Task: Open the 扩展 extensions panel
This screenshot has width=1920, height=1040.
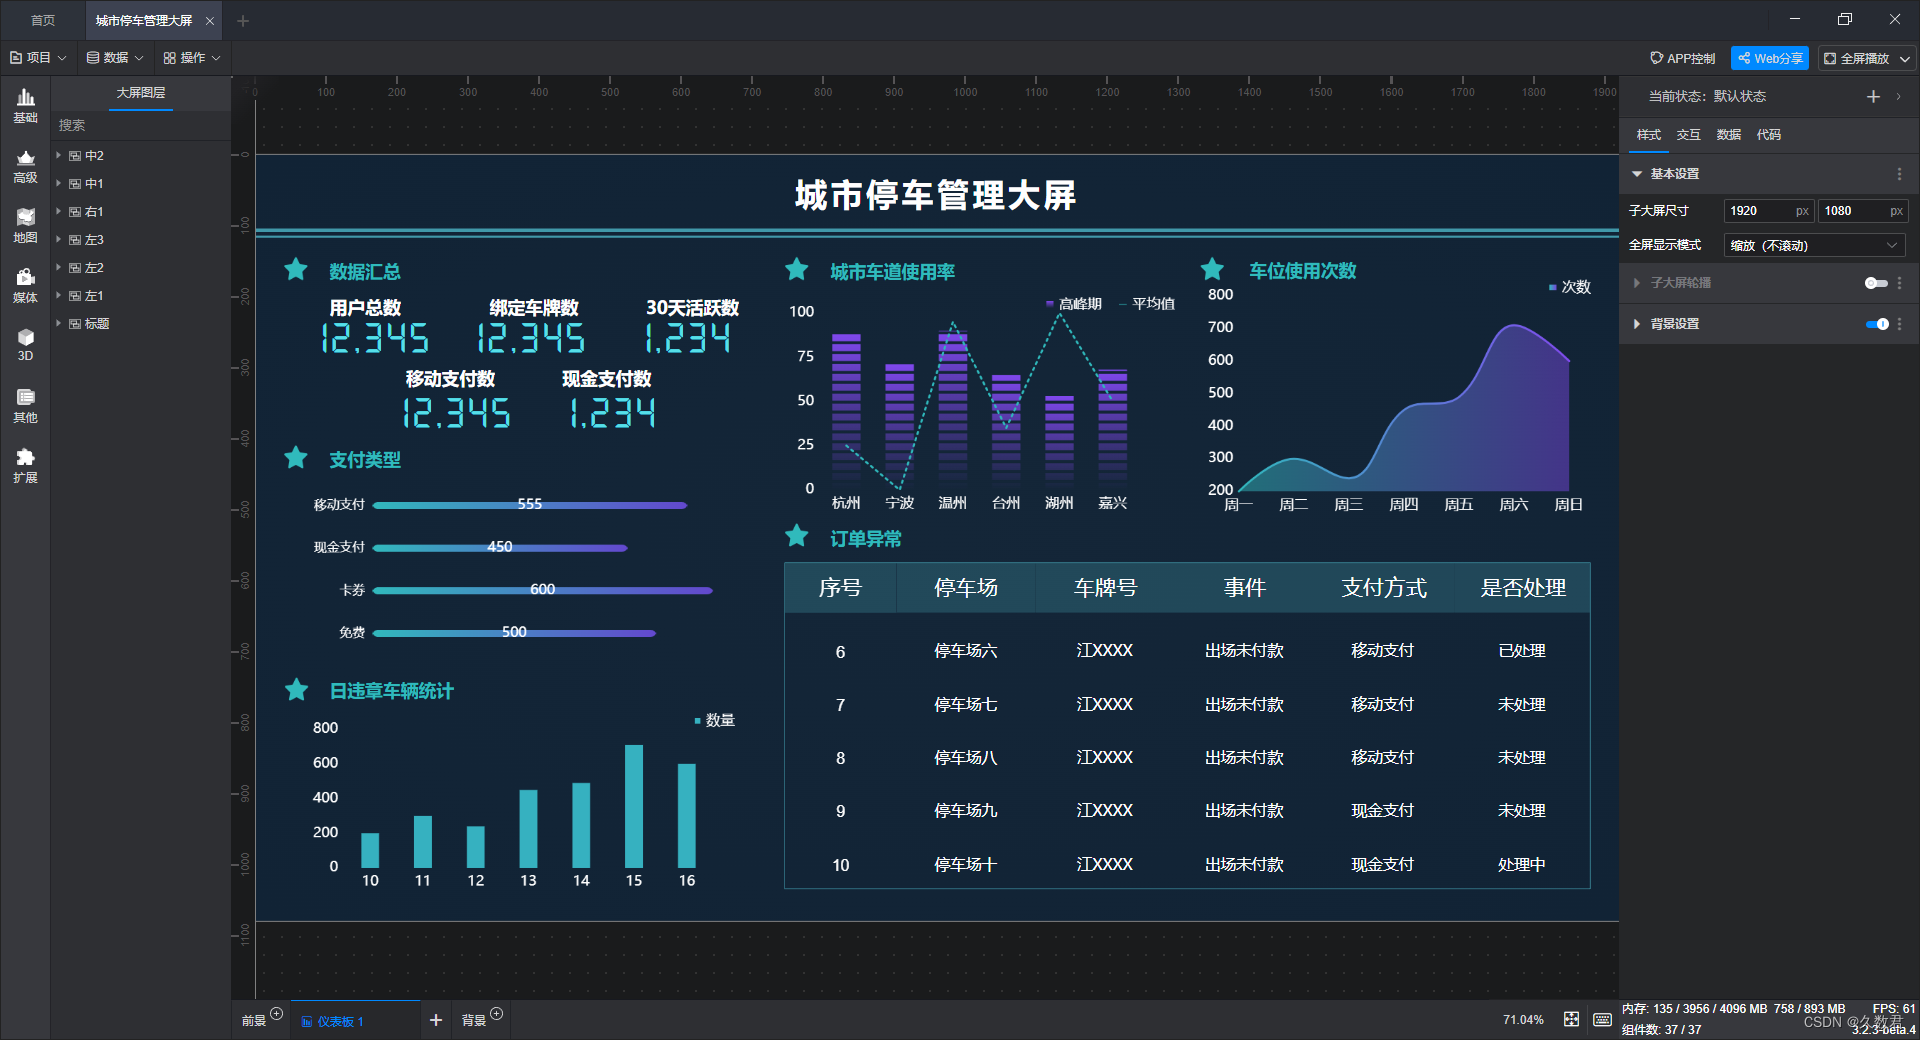Action: coord(25,466)
